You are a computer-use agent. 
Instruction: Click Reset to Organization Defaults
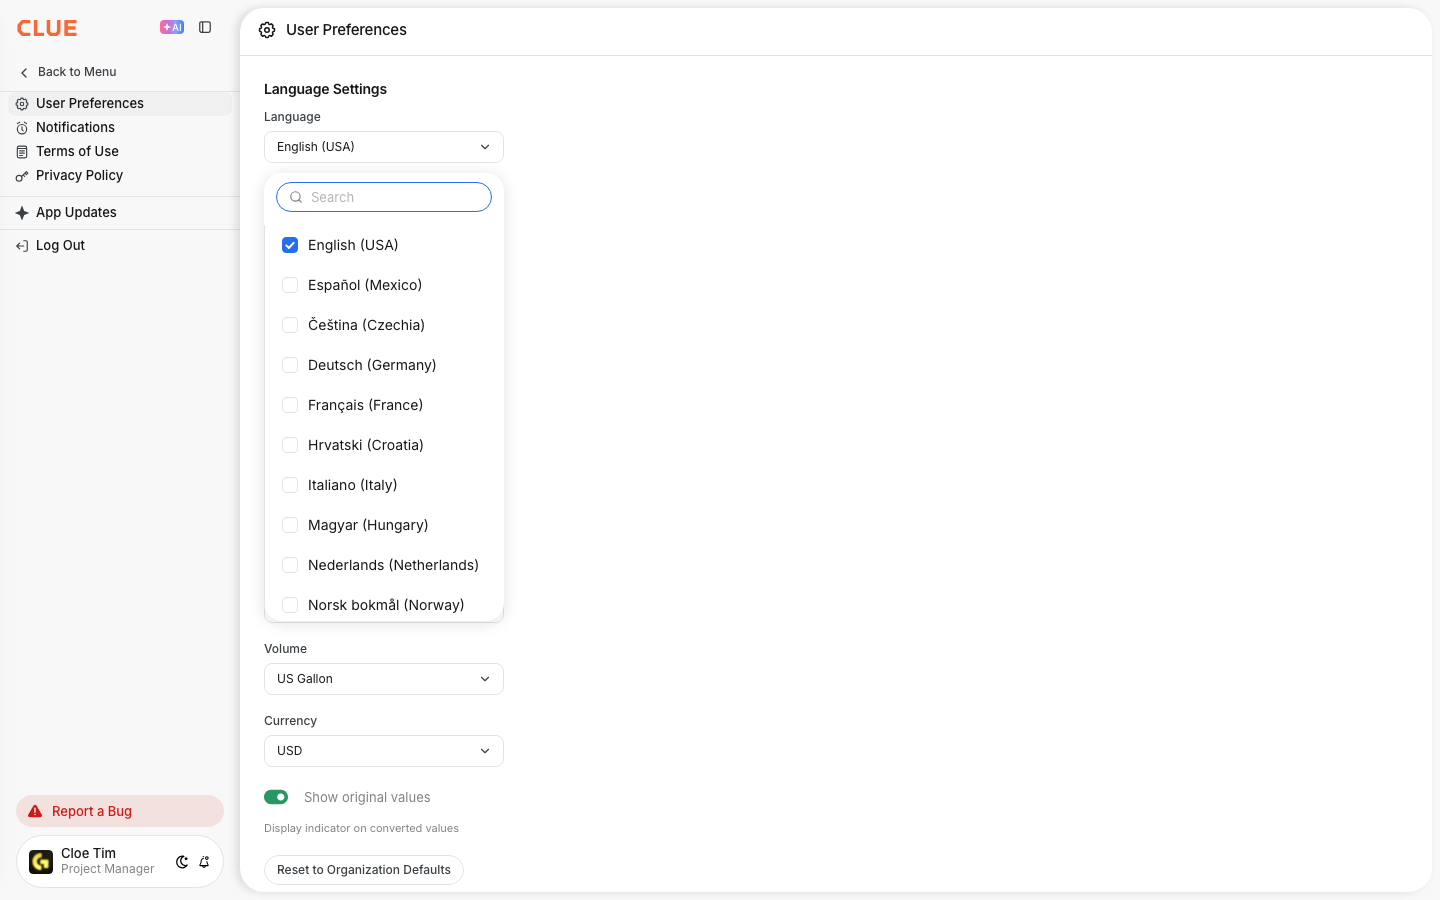364,870
